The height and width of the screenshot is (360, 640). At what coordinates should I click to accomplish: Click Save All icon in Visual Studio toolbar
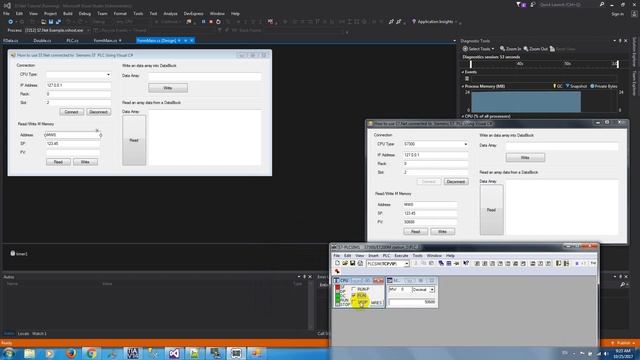point(58,22)
